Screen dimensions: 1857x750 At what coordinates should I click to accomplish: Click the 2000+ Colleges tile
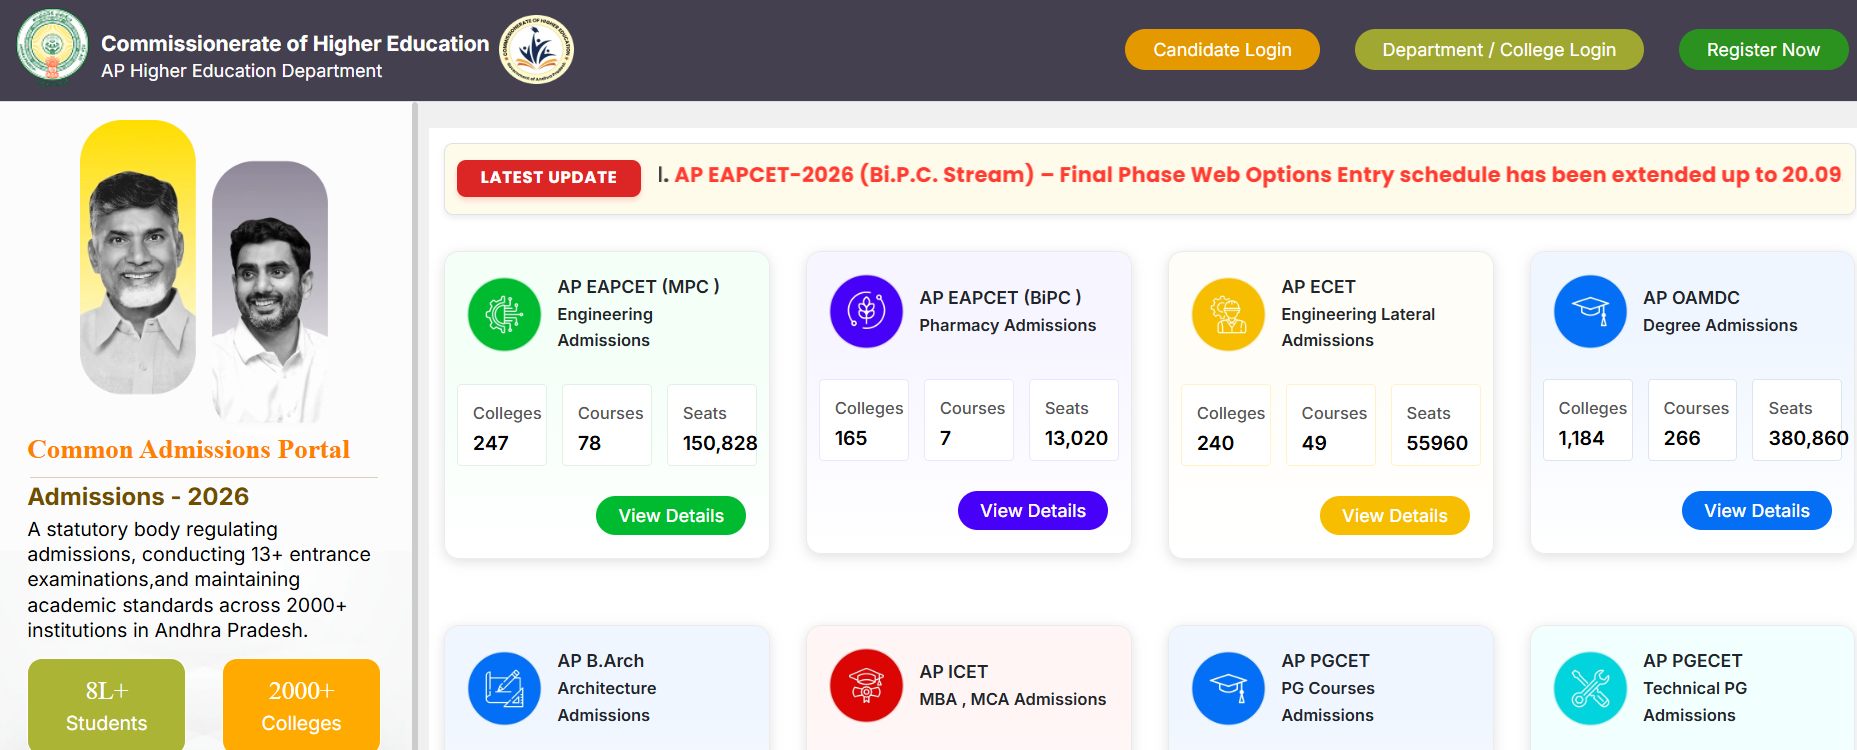click(x=301, y=705)
